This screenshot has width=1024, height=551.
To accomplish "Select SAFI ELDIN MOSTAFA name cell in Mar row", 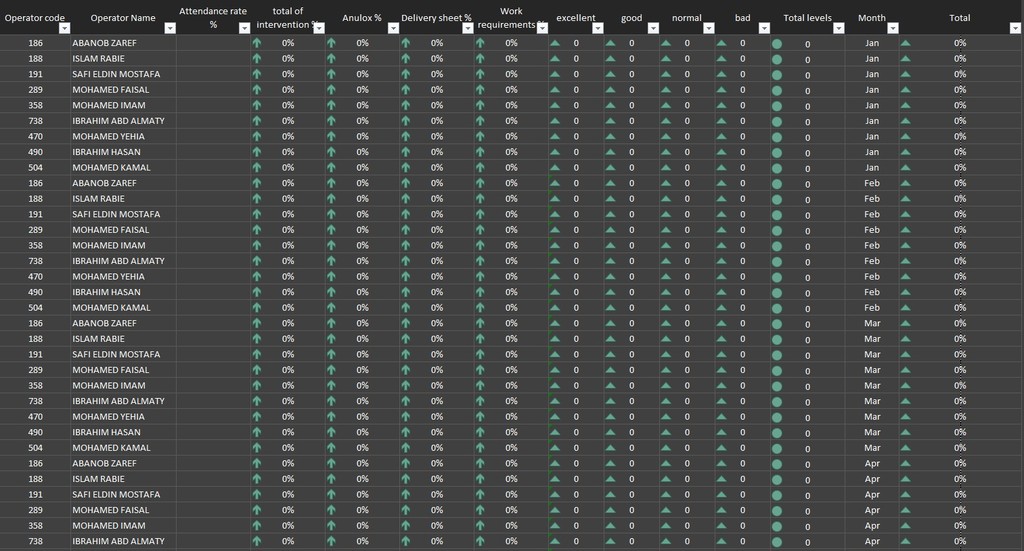I will (x=123, y=354).
